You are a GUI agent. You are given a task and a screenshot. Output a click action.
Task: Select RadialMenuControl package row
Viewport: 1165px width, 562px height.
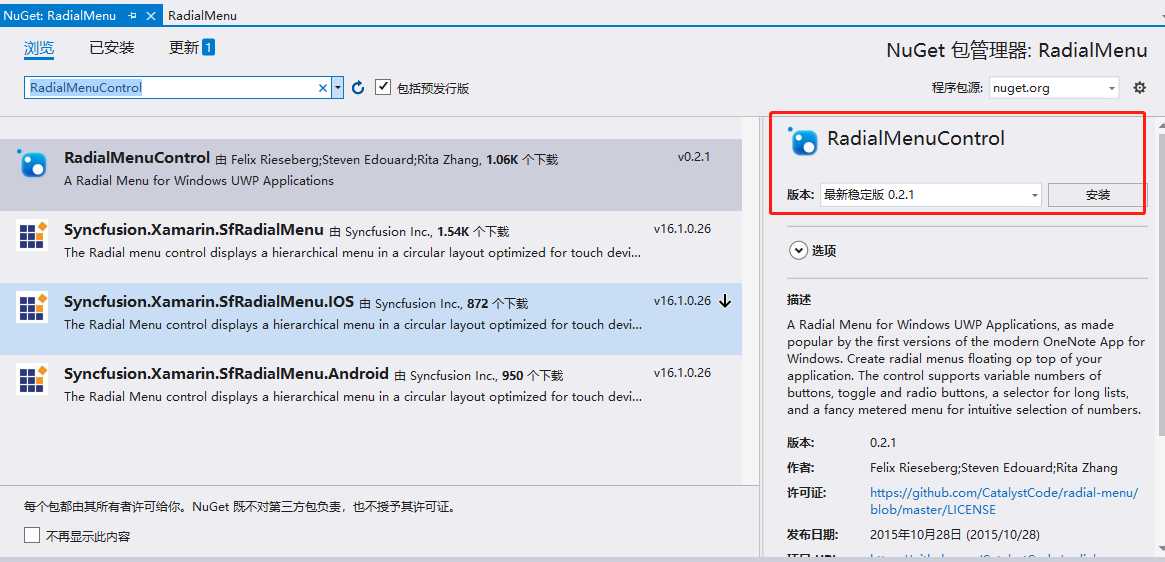pyautogui.click(x=371, y=175)
